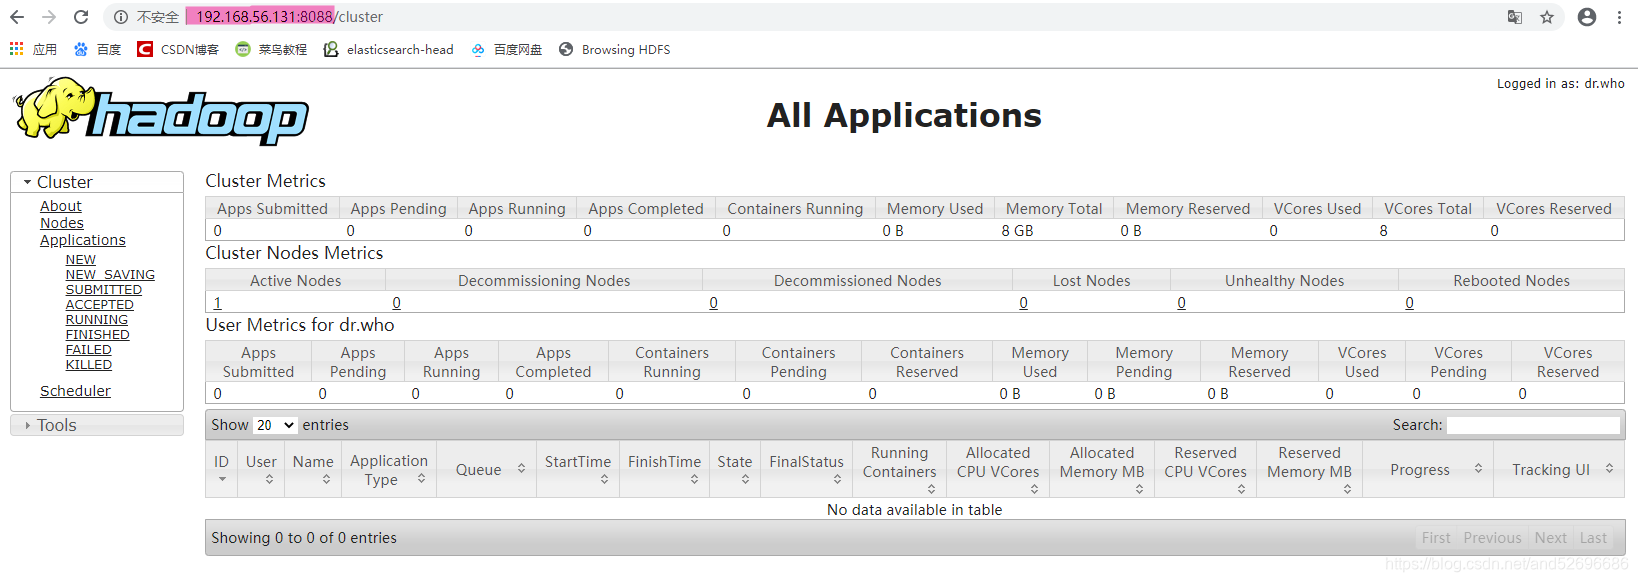Open the Lost Nodes count link

1023,303
